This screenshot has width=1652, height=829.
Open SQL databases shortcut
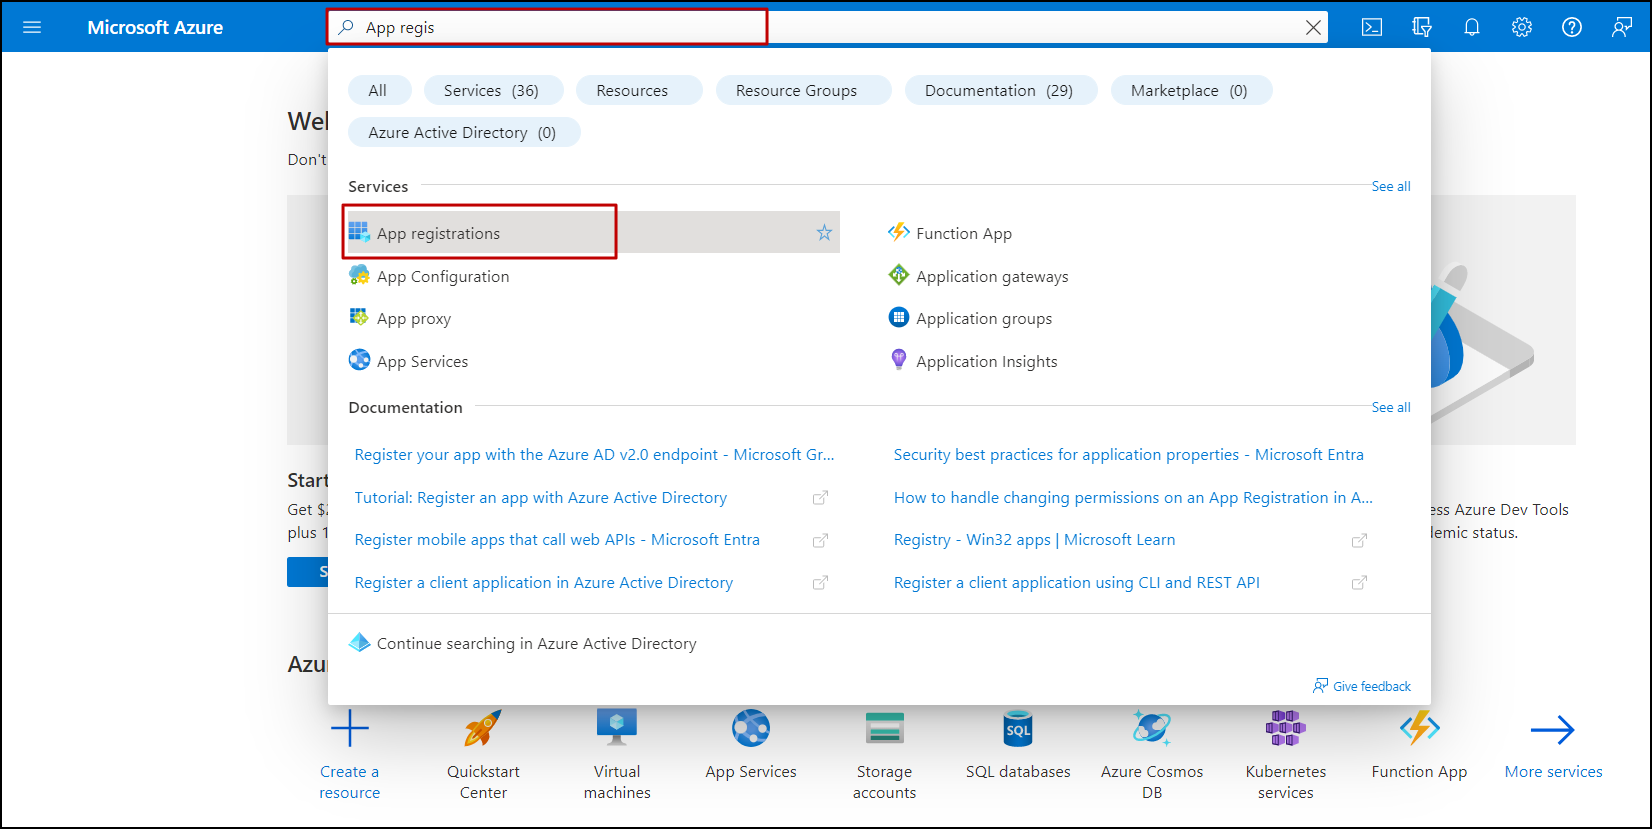tap(1018, 745)
